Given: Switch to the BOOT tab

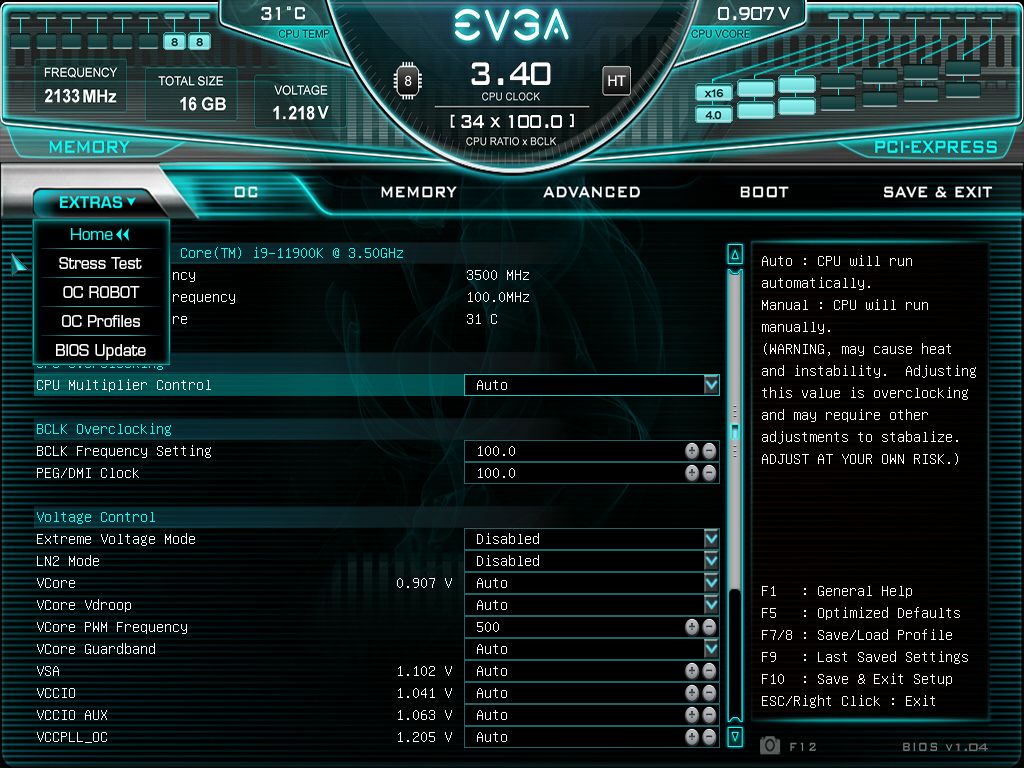Looking at the screenshot, I should [x=764, y=192].
